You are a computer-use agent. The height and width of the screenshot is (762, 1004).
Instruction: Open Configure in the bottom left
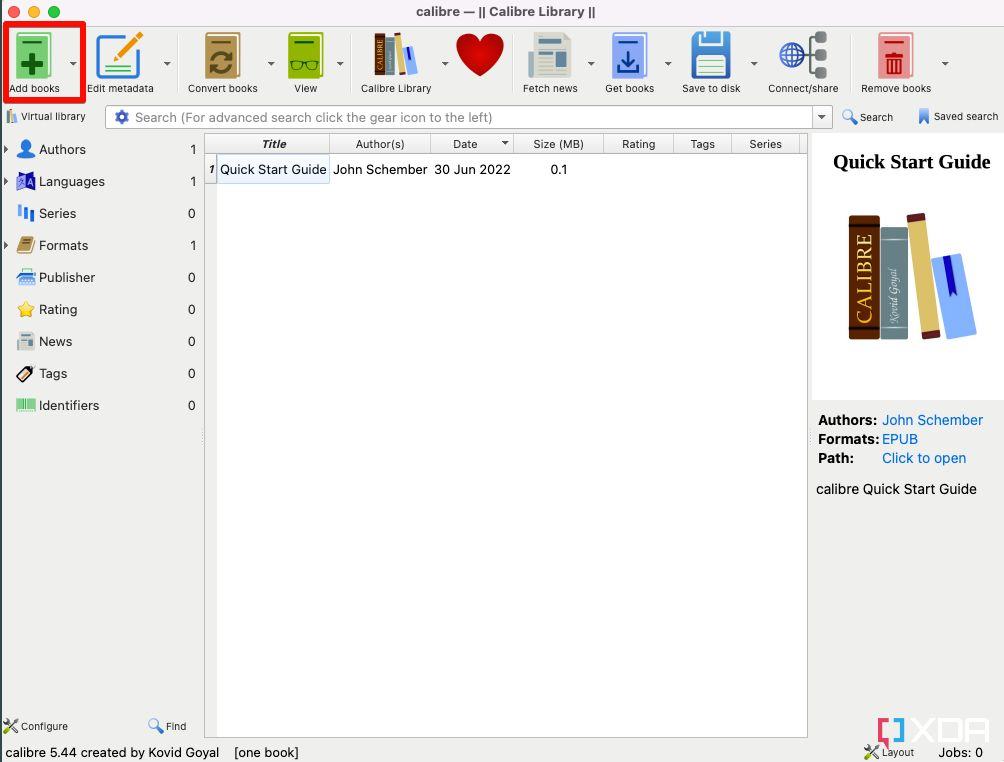point(36,726)
